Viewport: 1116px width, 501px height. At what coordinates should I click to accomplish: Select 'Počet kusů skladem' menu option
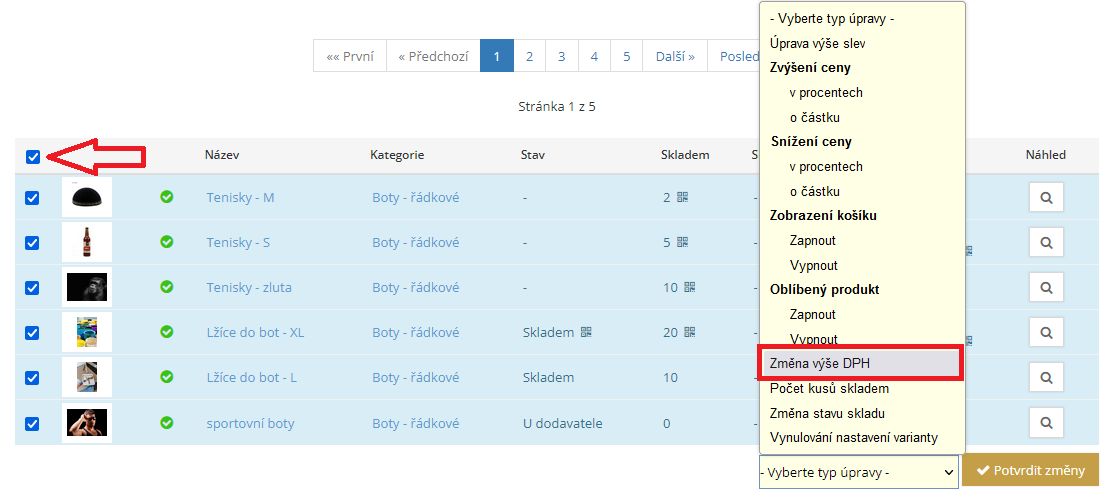(829, 388)
